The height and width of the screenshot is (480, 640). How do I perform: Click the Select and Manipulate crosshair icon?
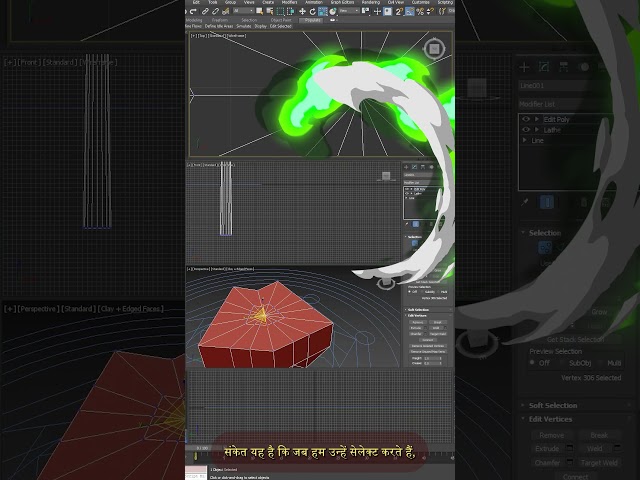click(378, 11)
